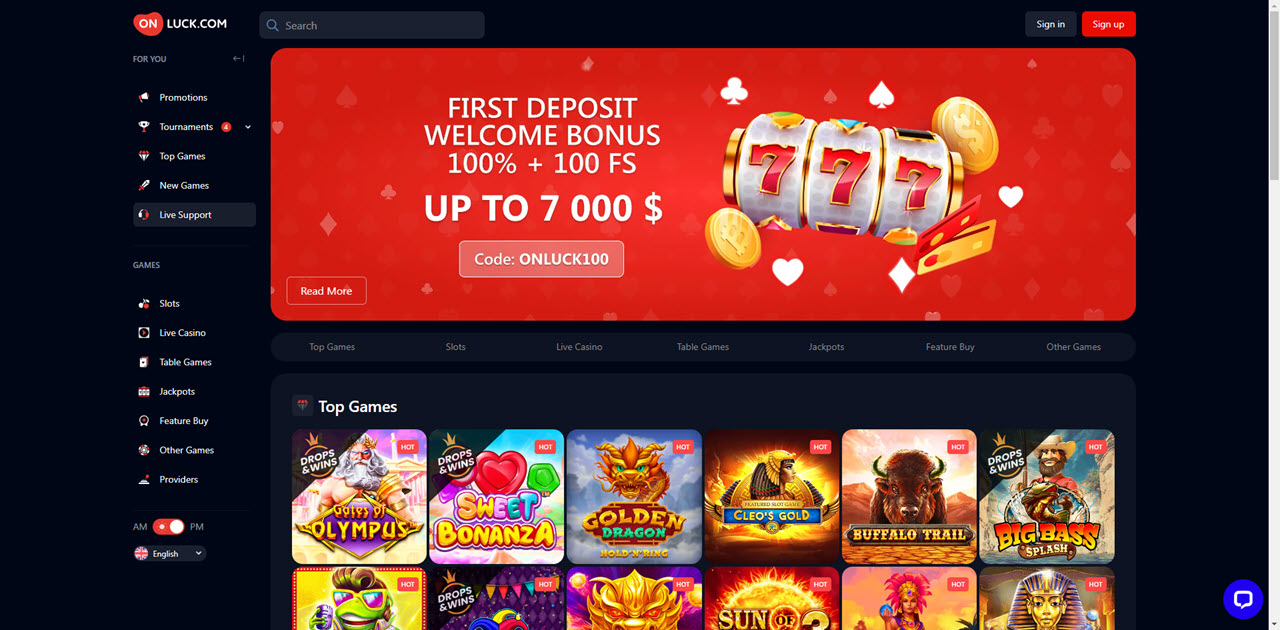Image resolution: width=1280 pixels, height=630 pixels.
Task: Open the live chat bubble icon
Action: (1243, 599)
